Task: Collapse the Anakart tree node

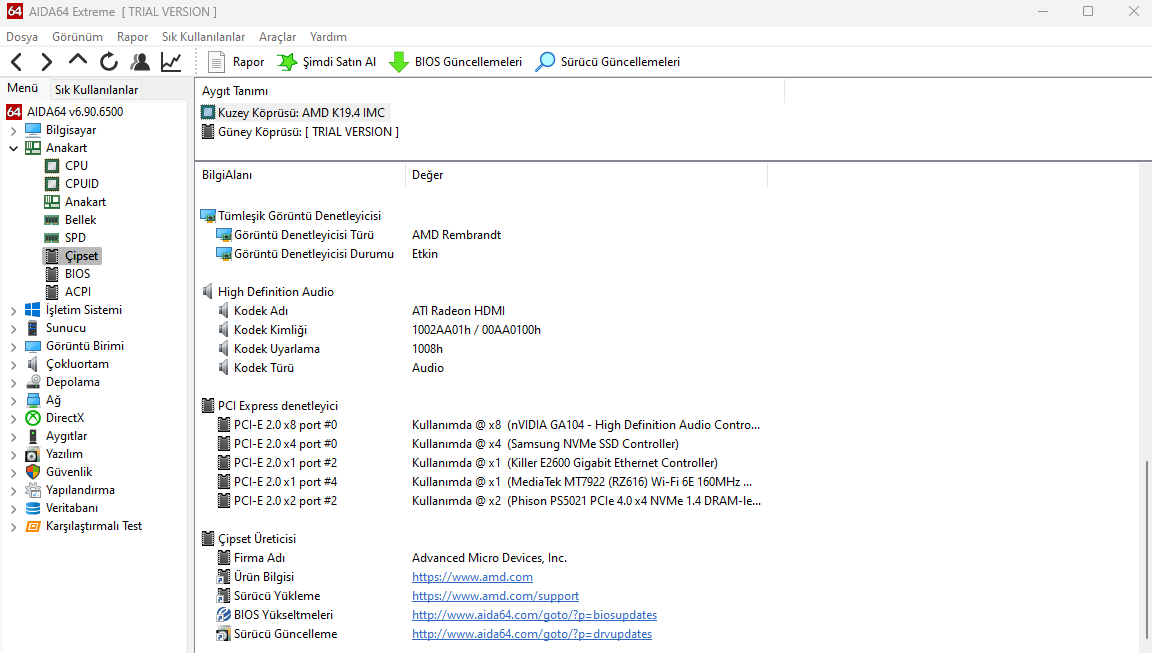Action: (x=13, y=148)
